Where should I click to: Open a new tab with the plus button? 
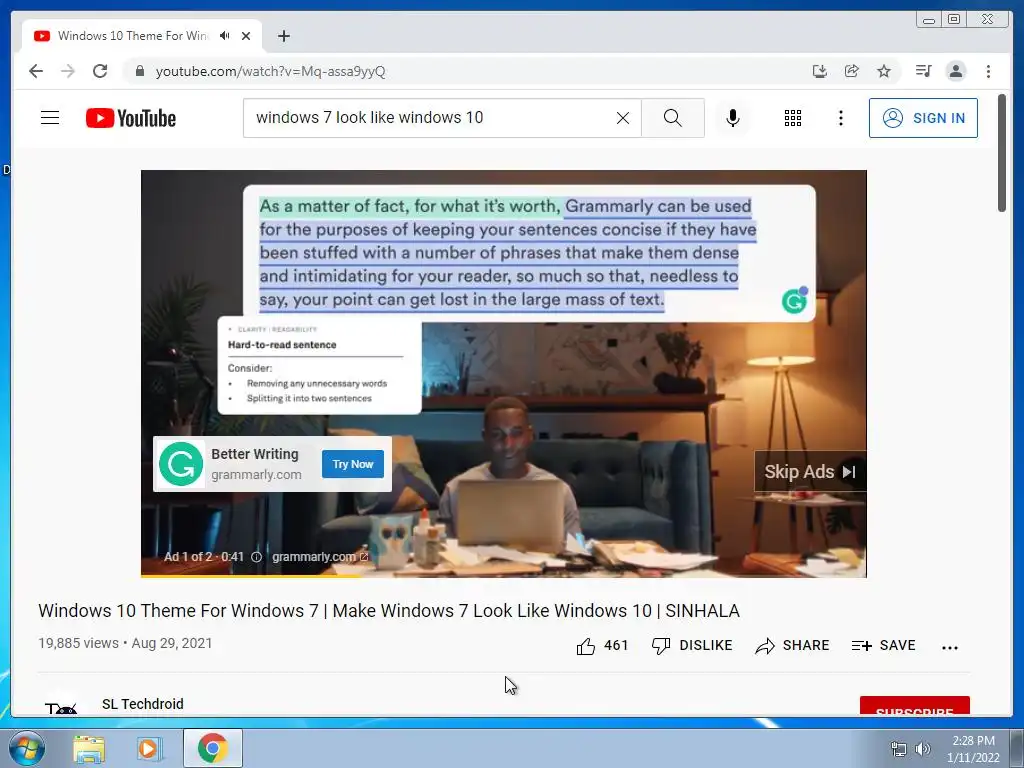pos(283,36)
